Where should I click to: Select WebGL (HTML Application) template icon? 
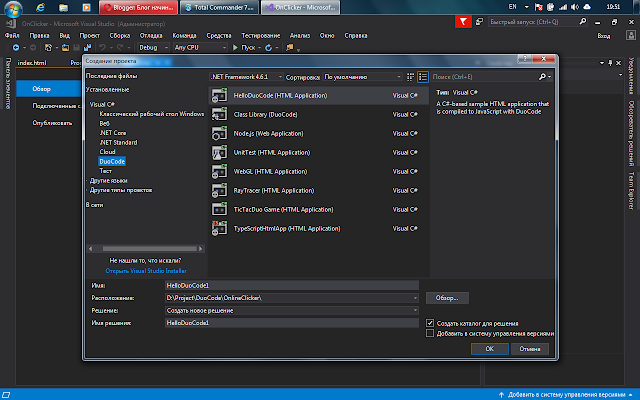point(219,171)
